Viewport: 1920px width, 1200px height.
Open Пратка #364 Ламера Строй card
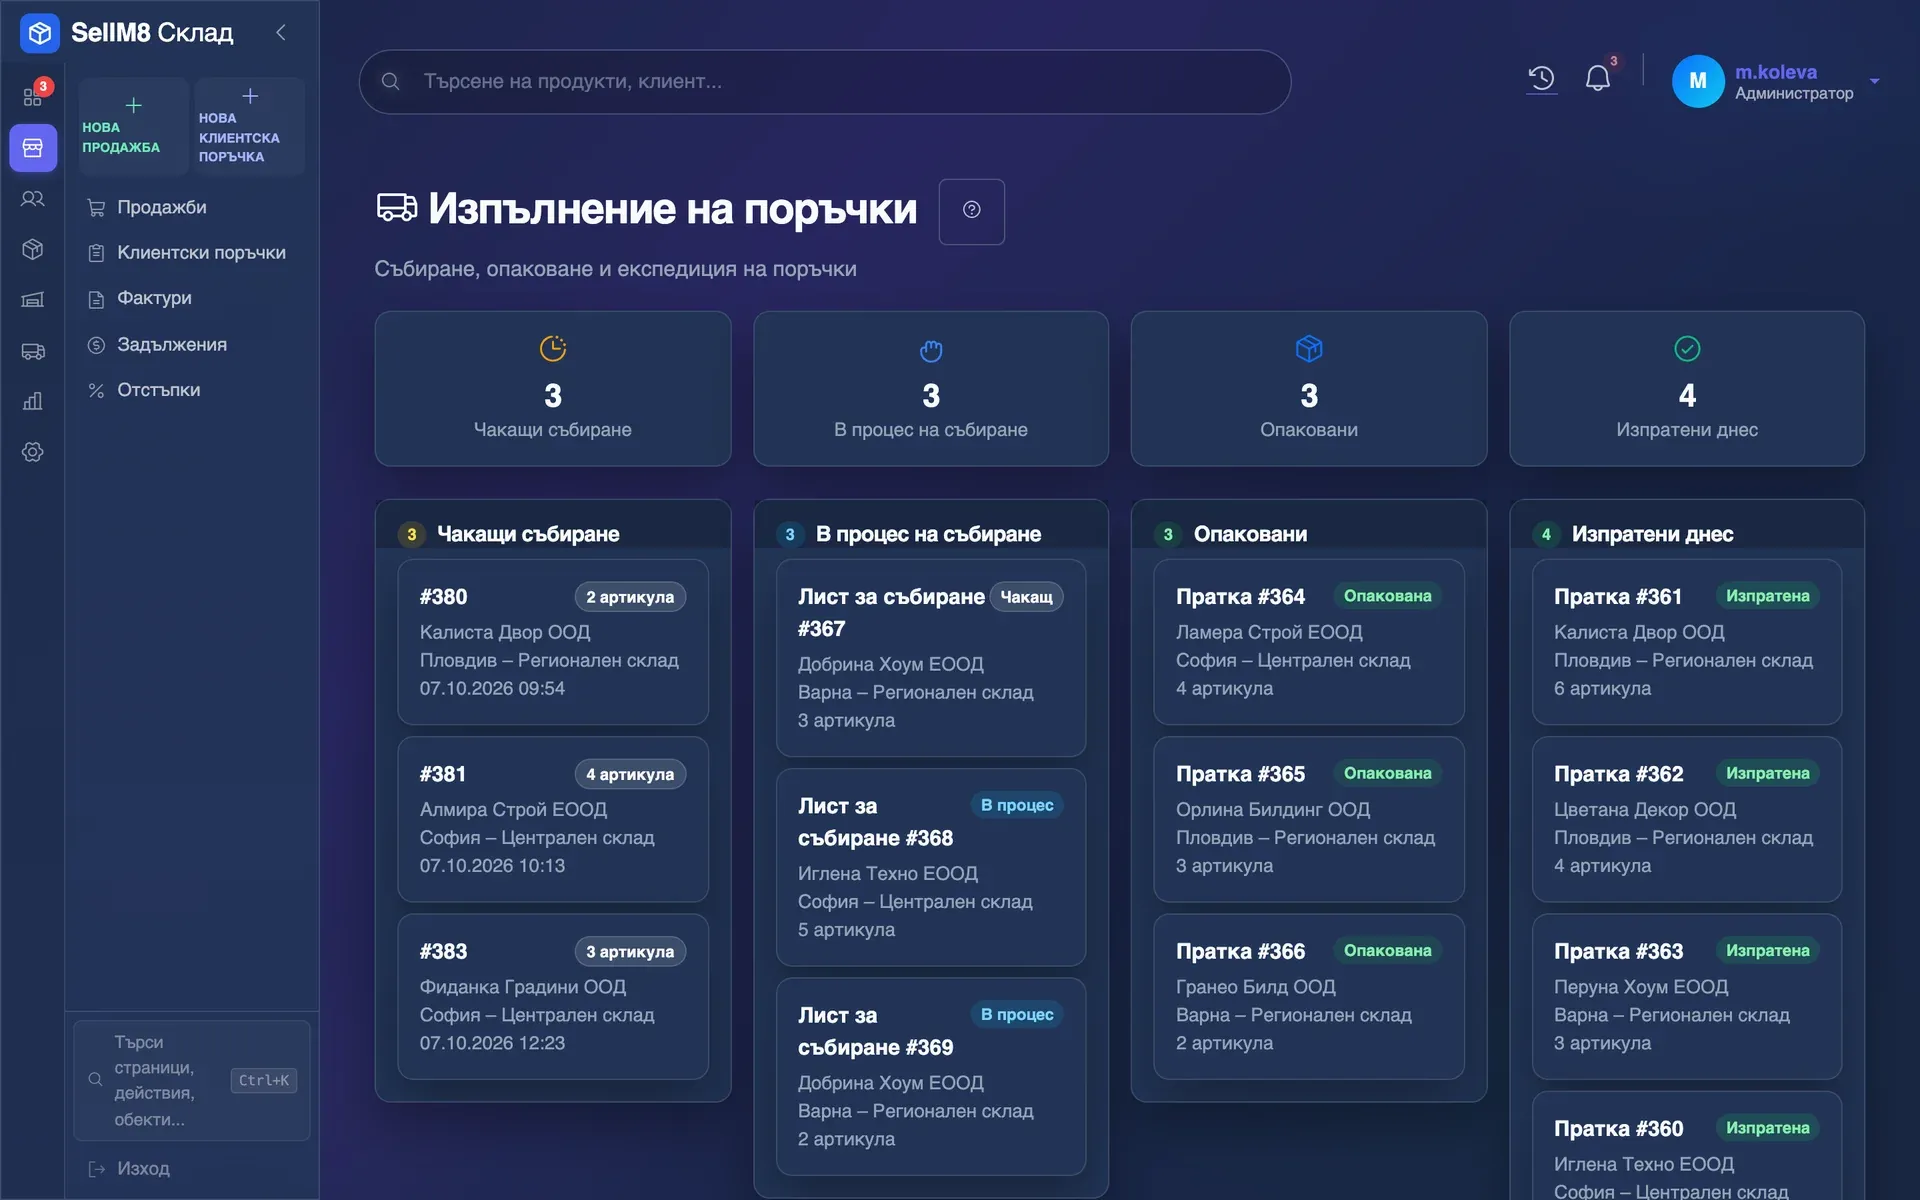coord(1309,642)
